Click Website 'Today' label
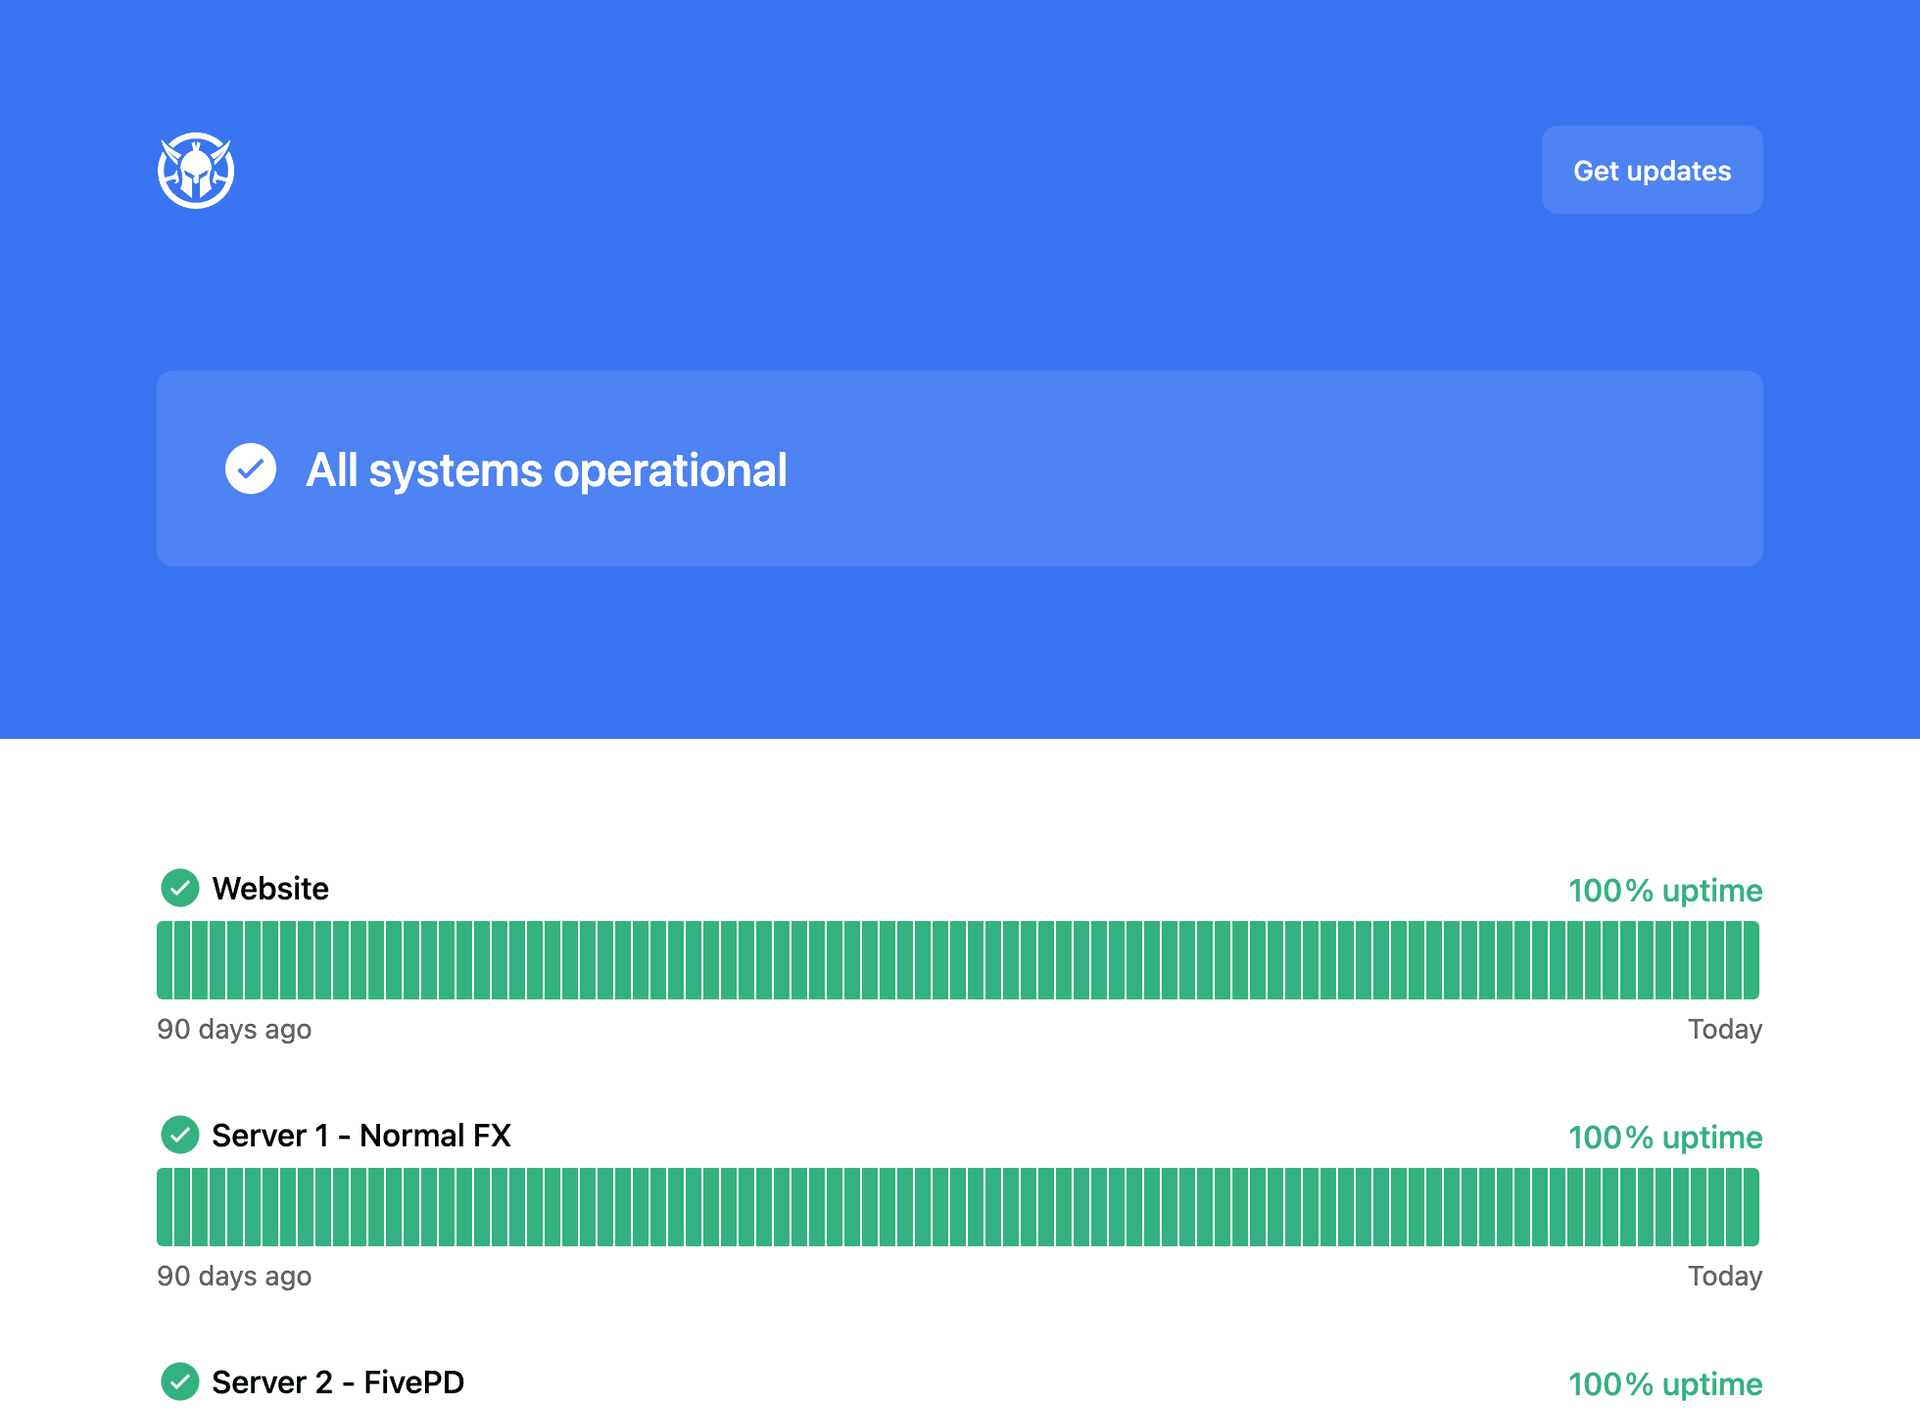 pyautogui.click(x=1724, y=1030)
